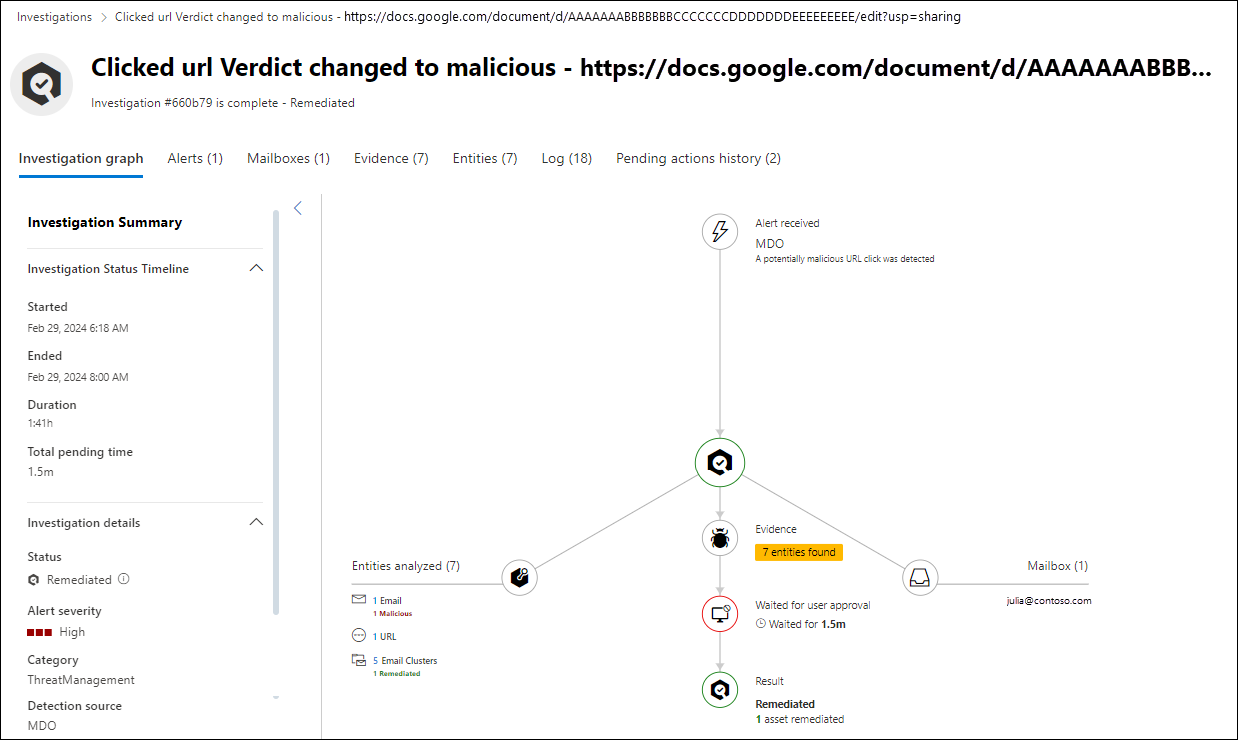This screenshot has height=740, width=1238.
Task: Switch to the Alerts (1) tab
Action: click(x=195, y=158)
